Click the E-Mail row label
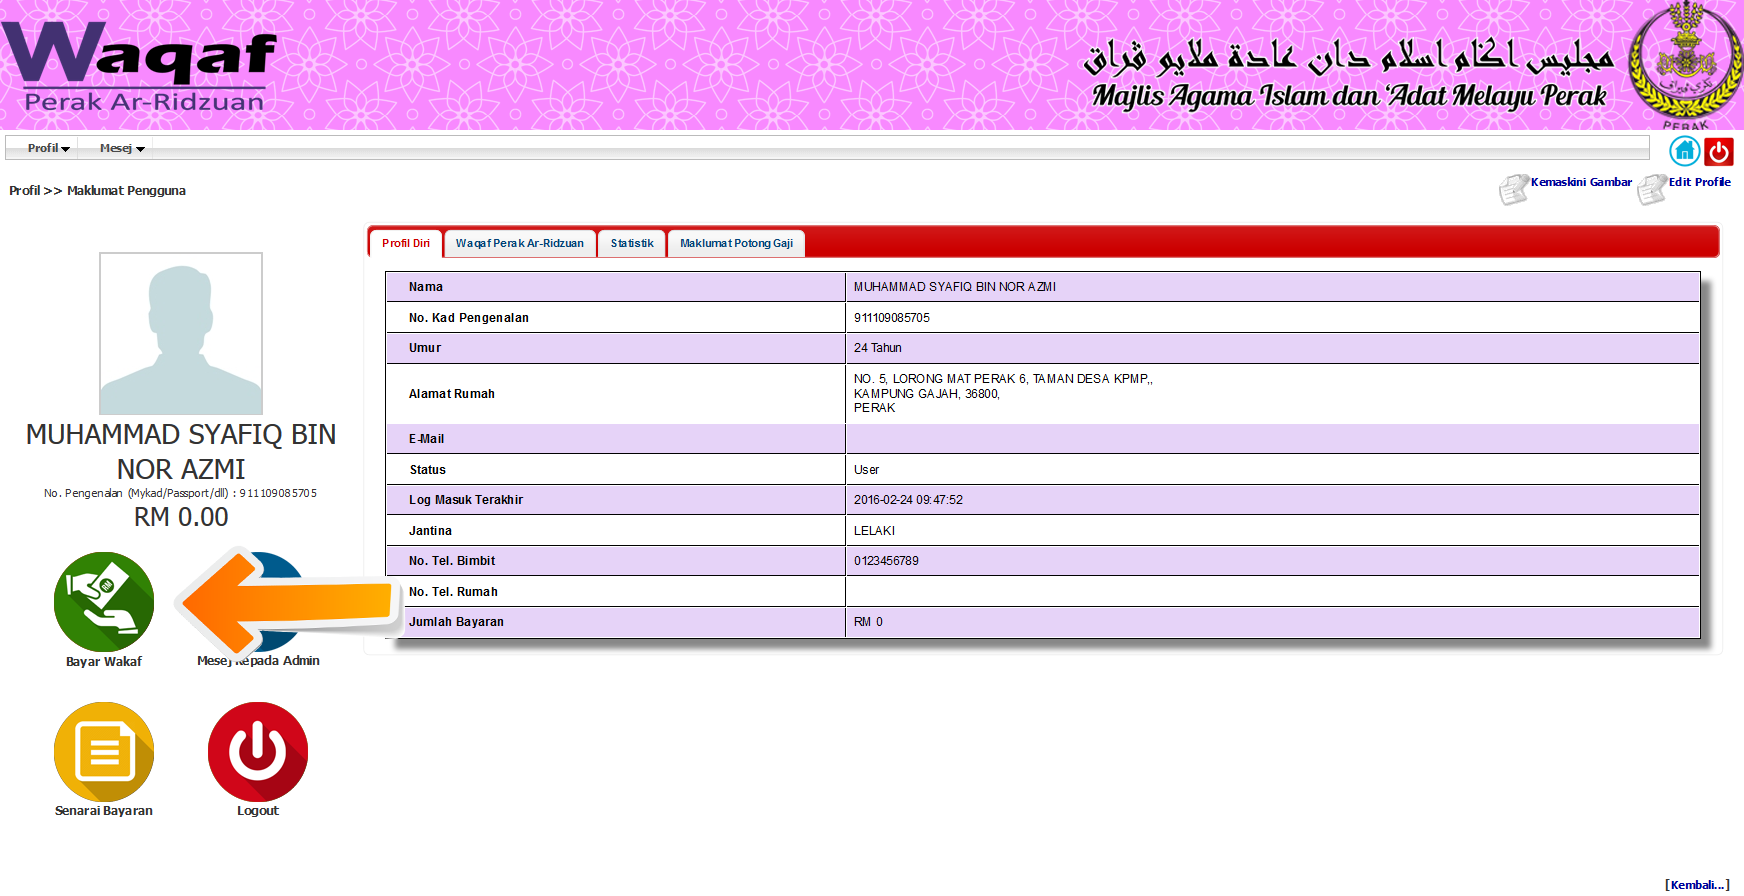 [427, 439]
